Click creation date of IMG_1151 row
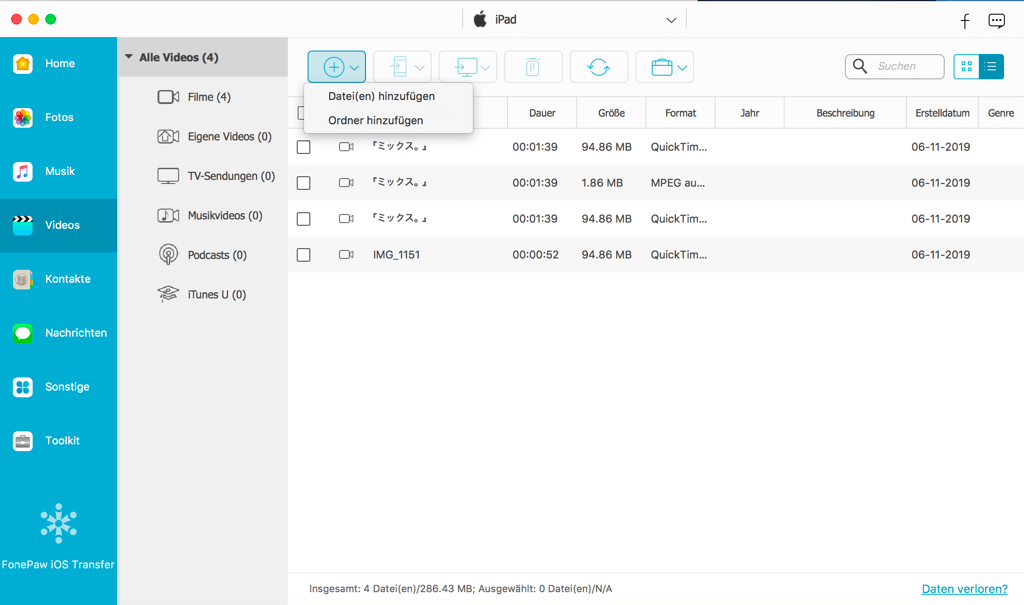 [941, 255]
